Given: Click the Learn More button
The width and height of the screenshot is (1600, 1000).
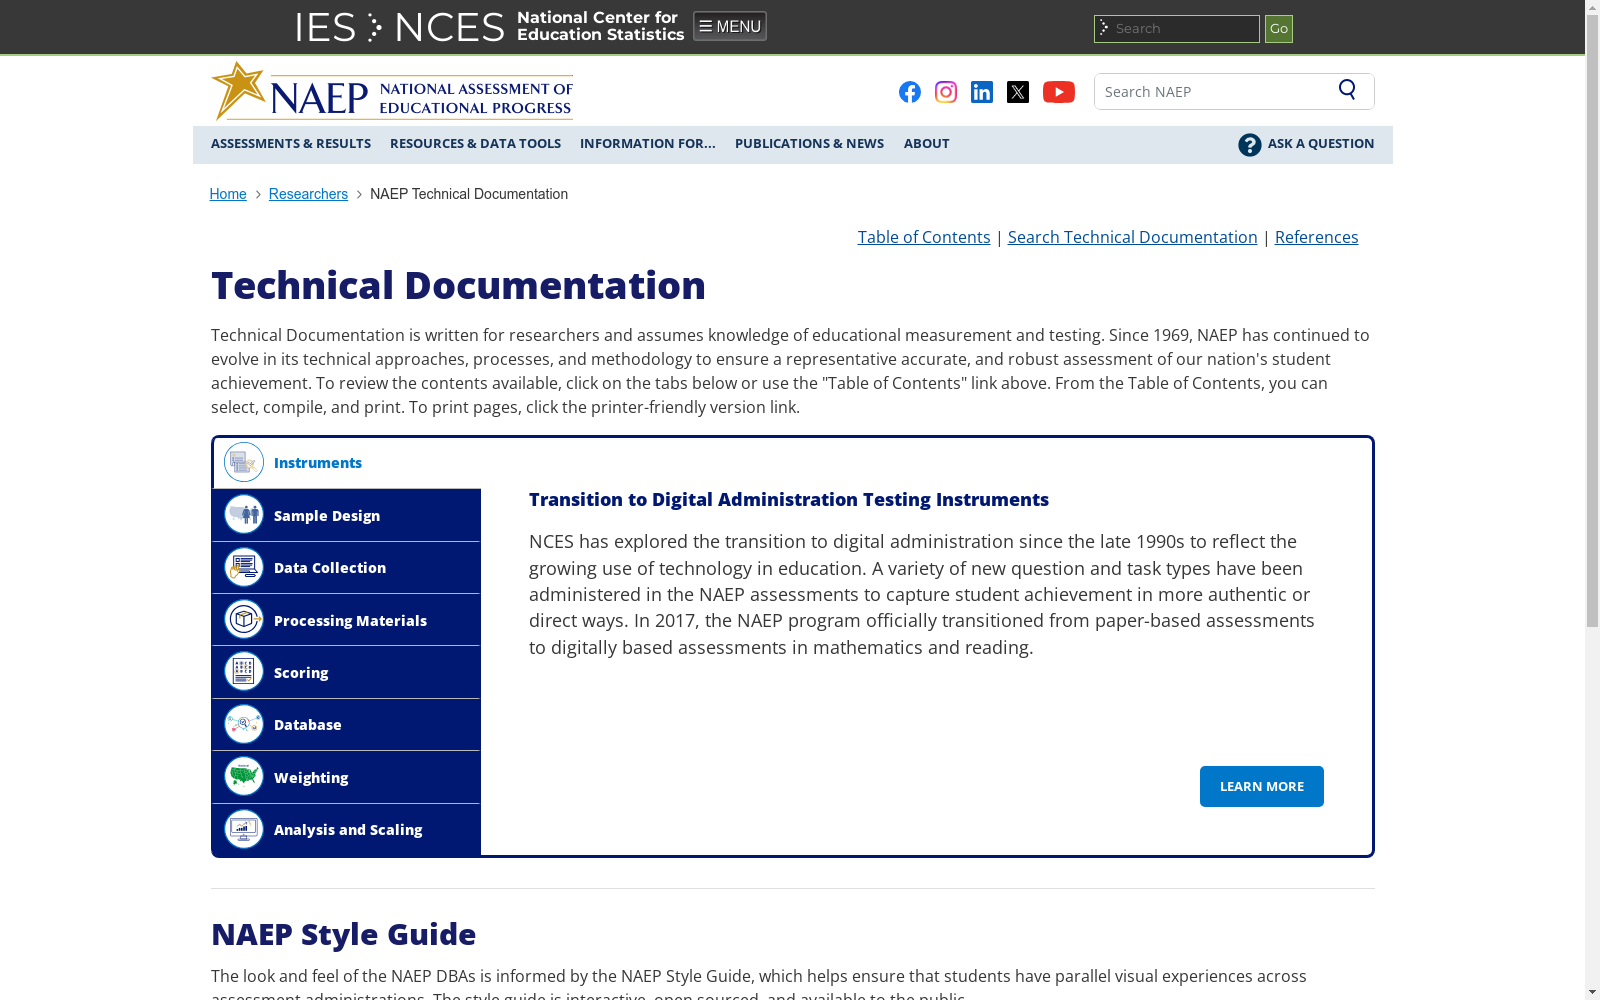Looking at the screenshot, I should pos(1262,786).
